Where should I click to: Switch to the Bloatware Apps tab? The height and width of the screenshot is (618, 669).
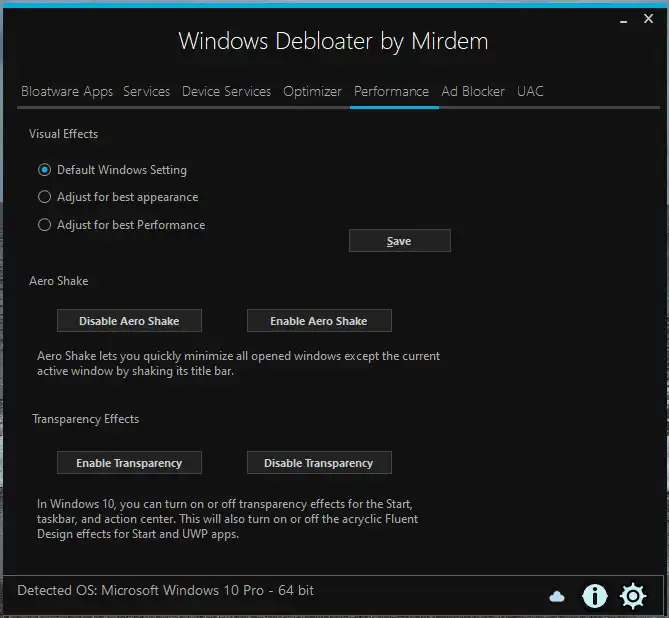(x=67, y=91)
